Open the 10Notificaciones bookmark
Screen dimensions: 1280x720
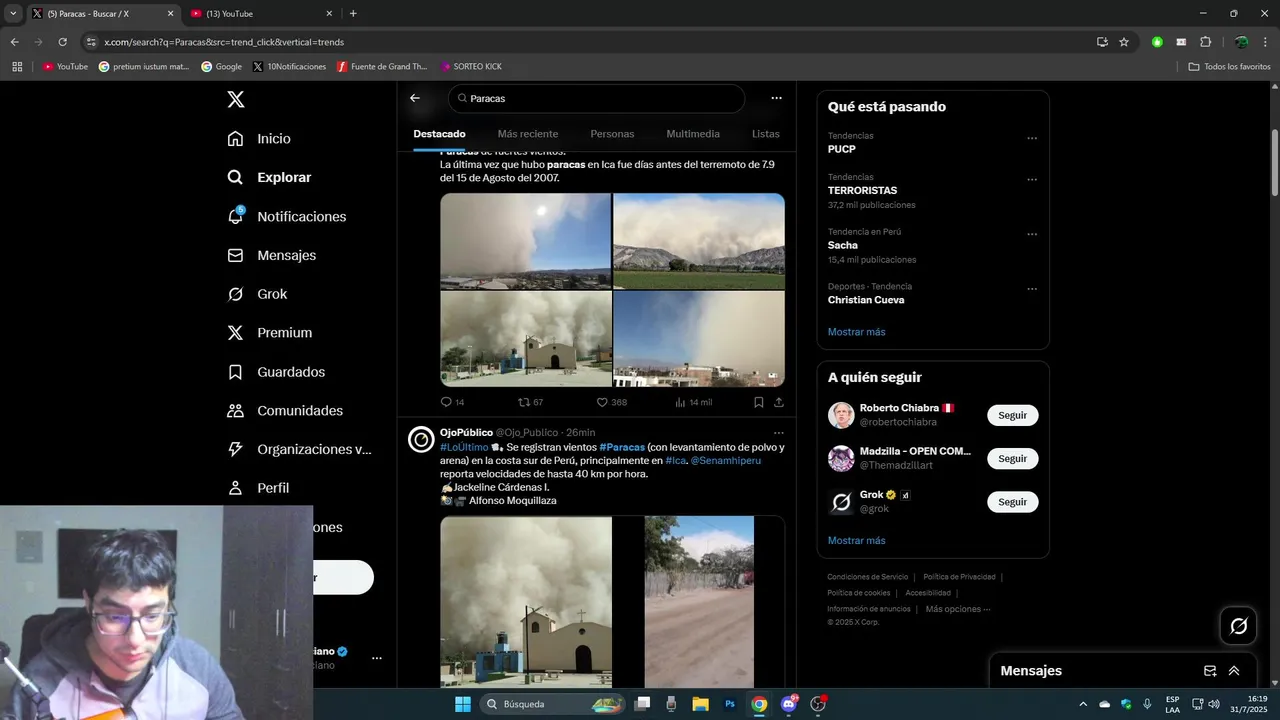point(289,67)
